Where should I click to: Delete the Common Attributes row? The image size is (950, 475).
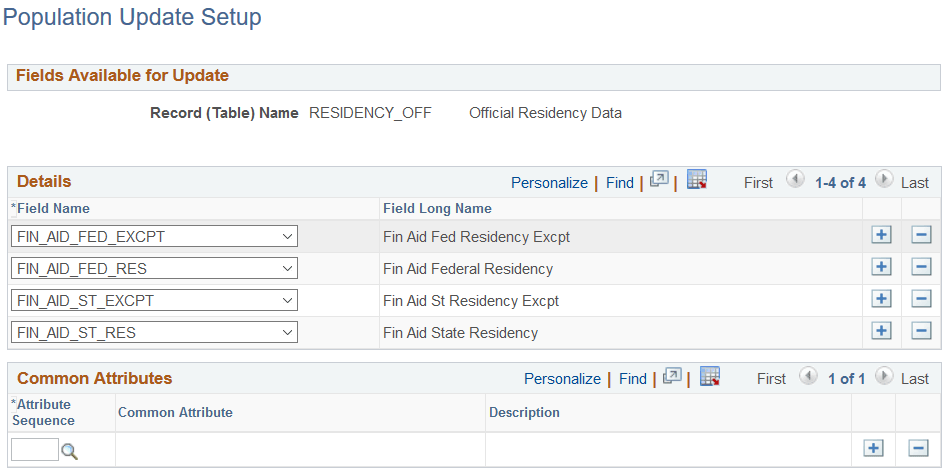(x=917, y=448)
